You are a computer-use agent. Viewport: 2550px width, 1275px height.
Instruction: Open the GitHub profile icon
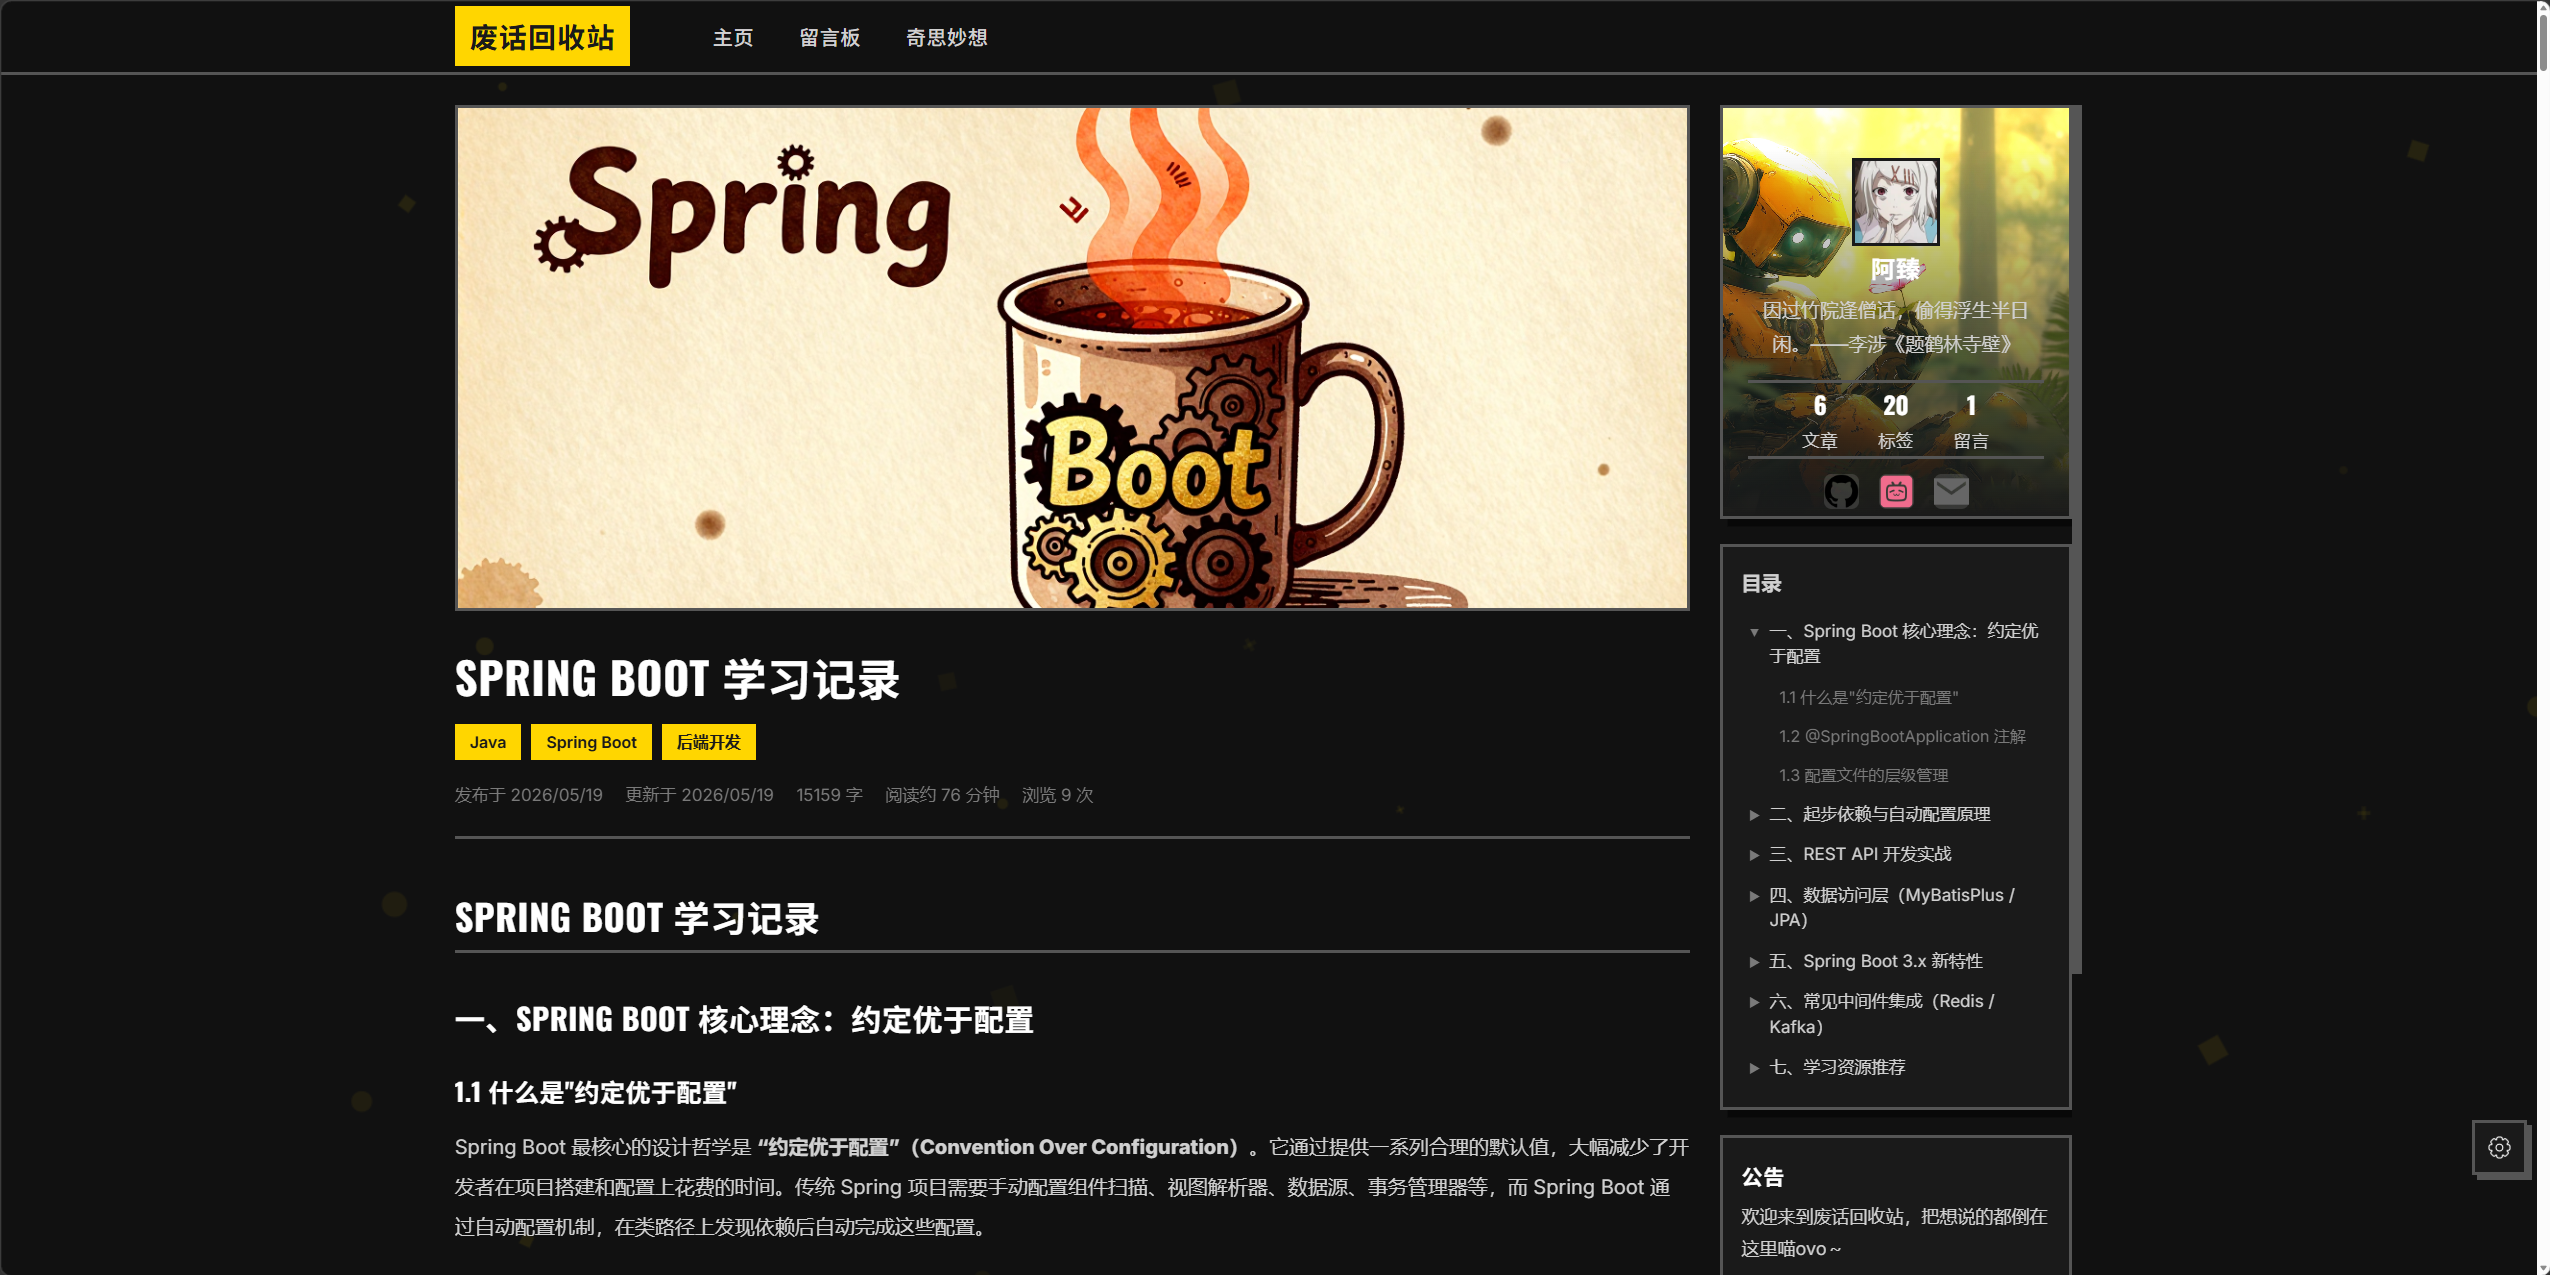point(1841,491)
